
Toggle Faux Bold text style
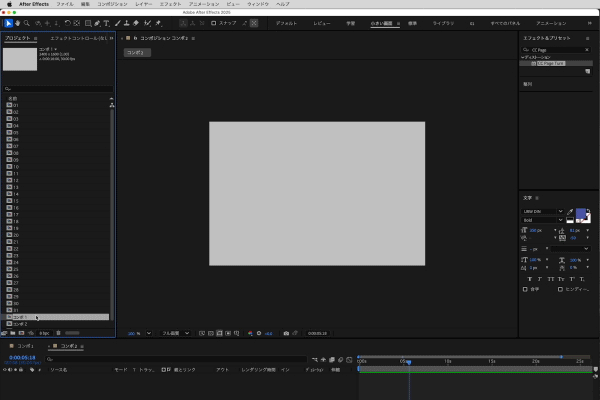coord(530,279)
